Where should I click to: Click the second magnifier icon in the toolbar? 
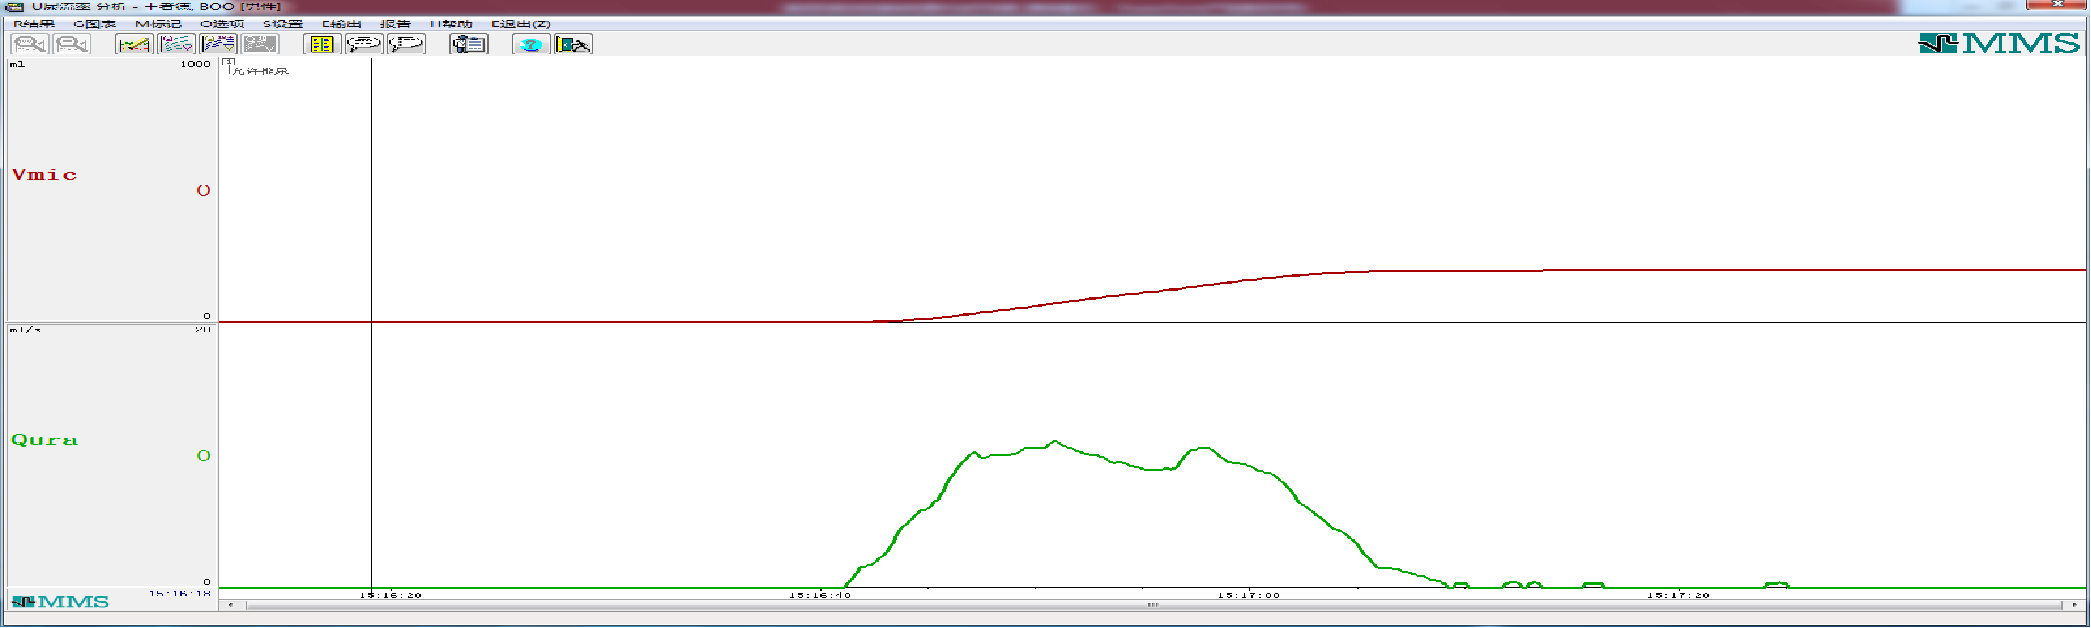pos(72,44)
